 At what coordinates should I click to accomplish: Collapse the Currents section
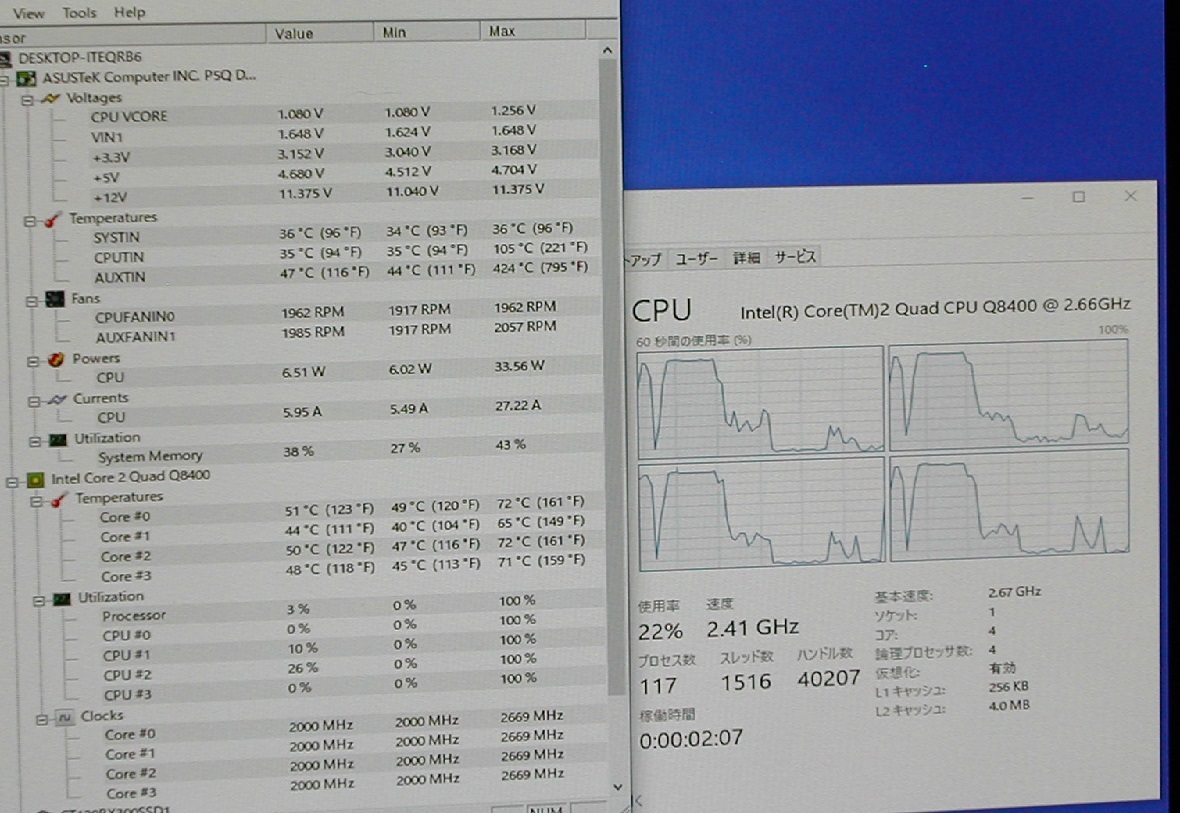34,401
